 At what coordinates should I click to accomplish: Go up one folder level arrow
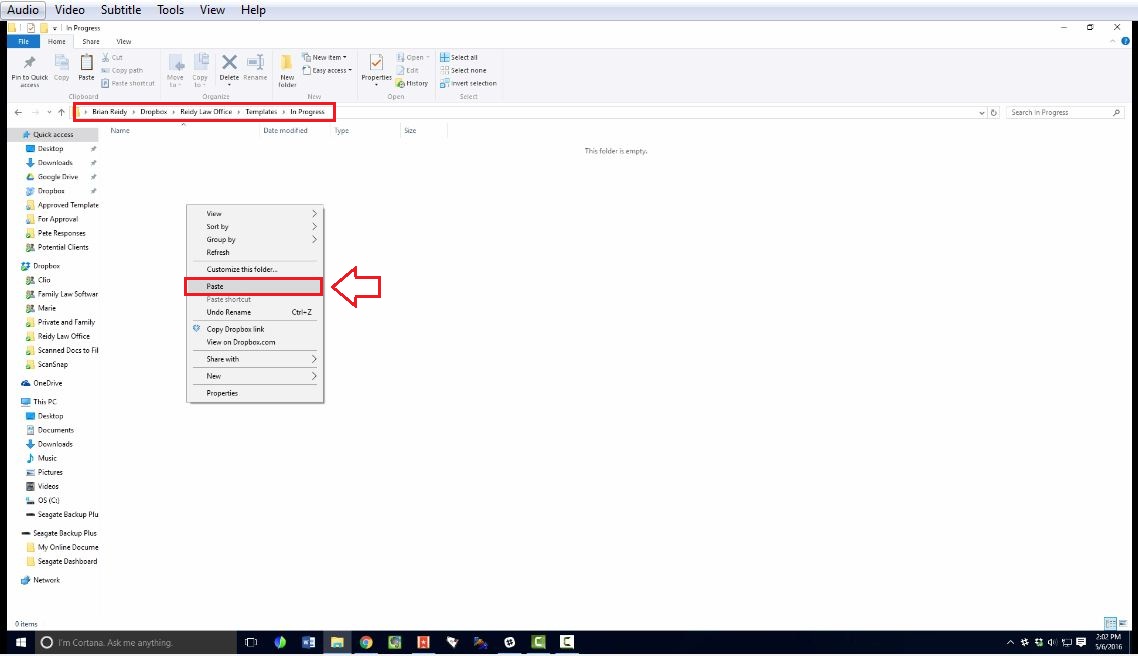click(x=61, y=113)
